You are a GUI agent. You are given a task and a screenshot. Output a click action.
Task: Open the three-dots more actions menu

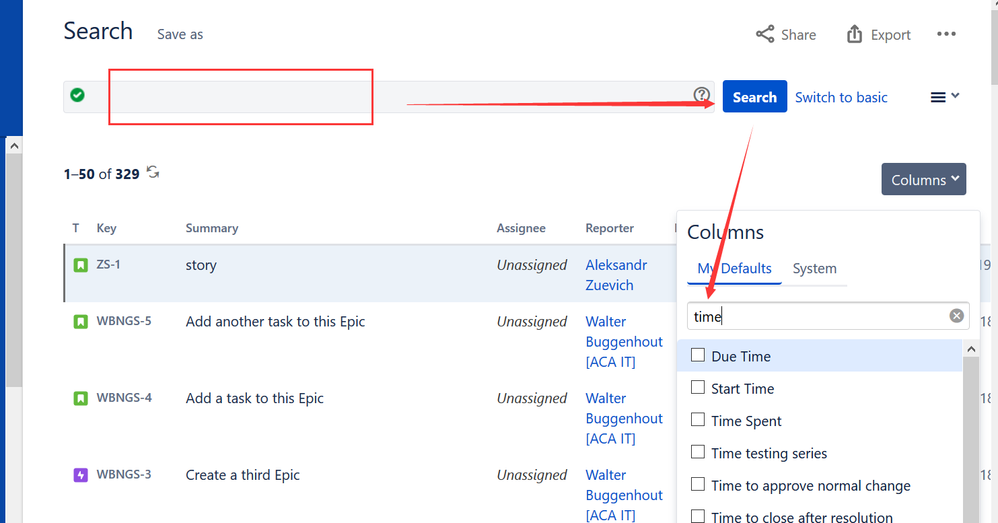[x=946, y=34]
